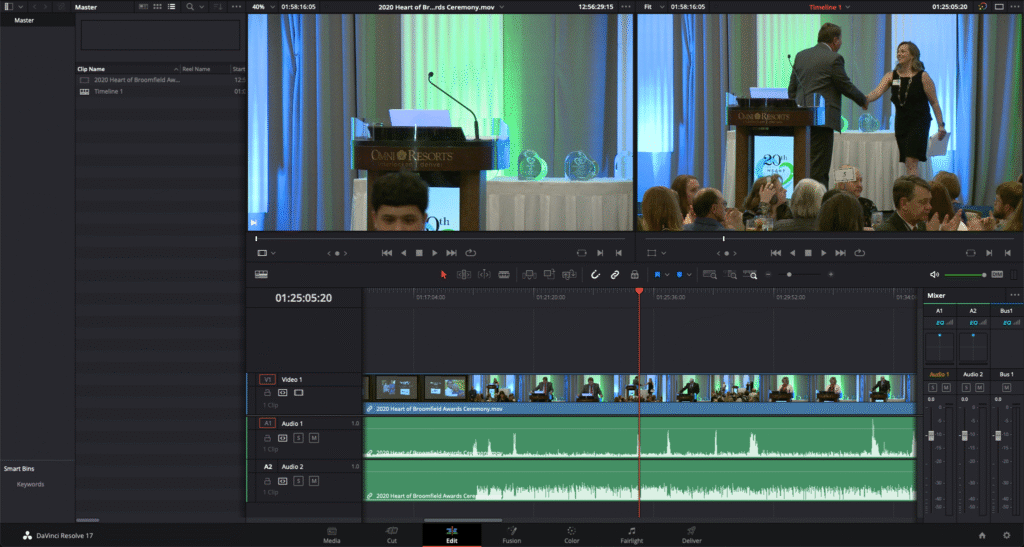Viewport: 1024px width, 547px height.
Task: Toggle Loop playback in the source viewer
Action: click(470, 253)
